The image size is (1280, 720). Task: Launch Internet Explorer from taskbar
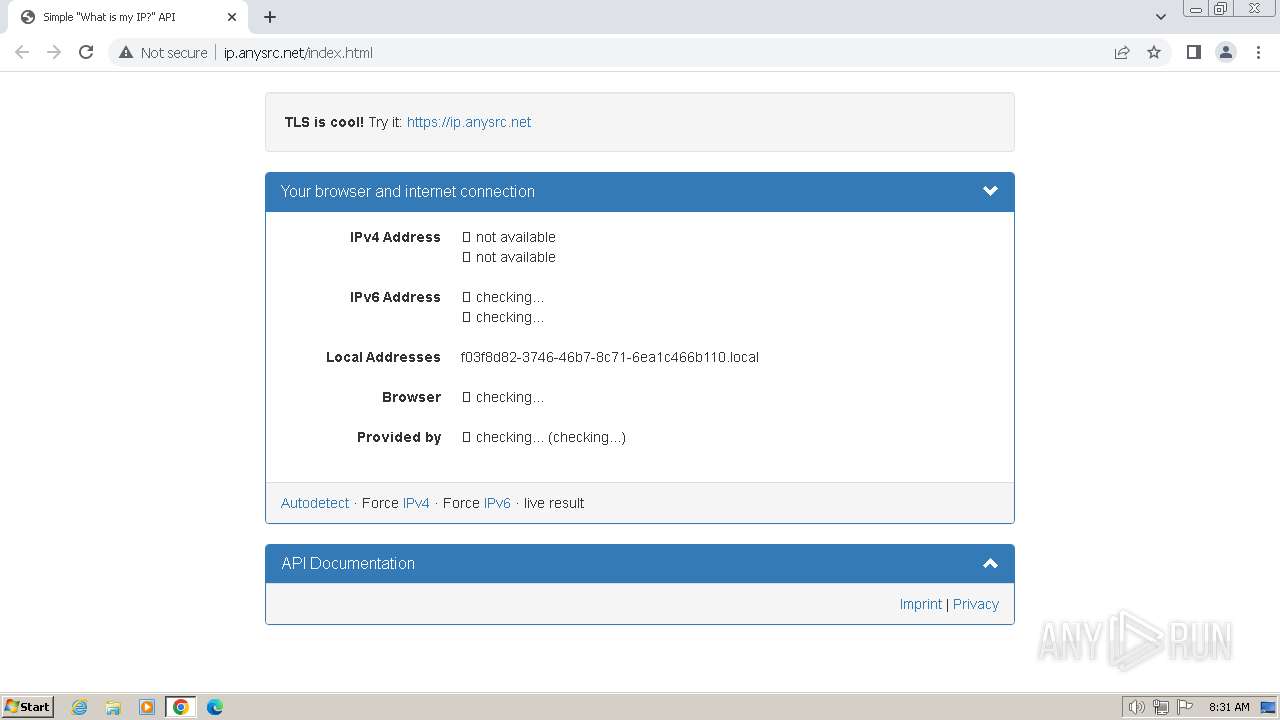[x=80, y=707]
